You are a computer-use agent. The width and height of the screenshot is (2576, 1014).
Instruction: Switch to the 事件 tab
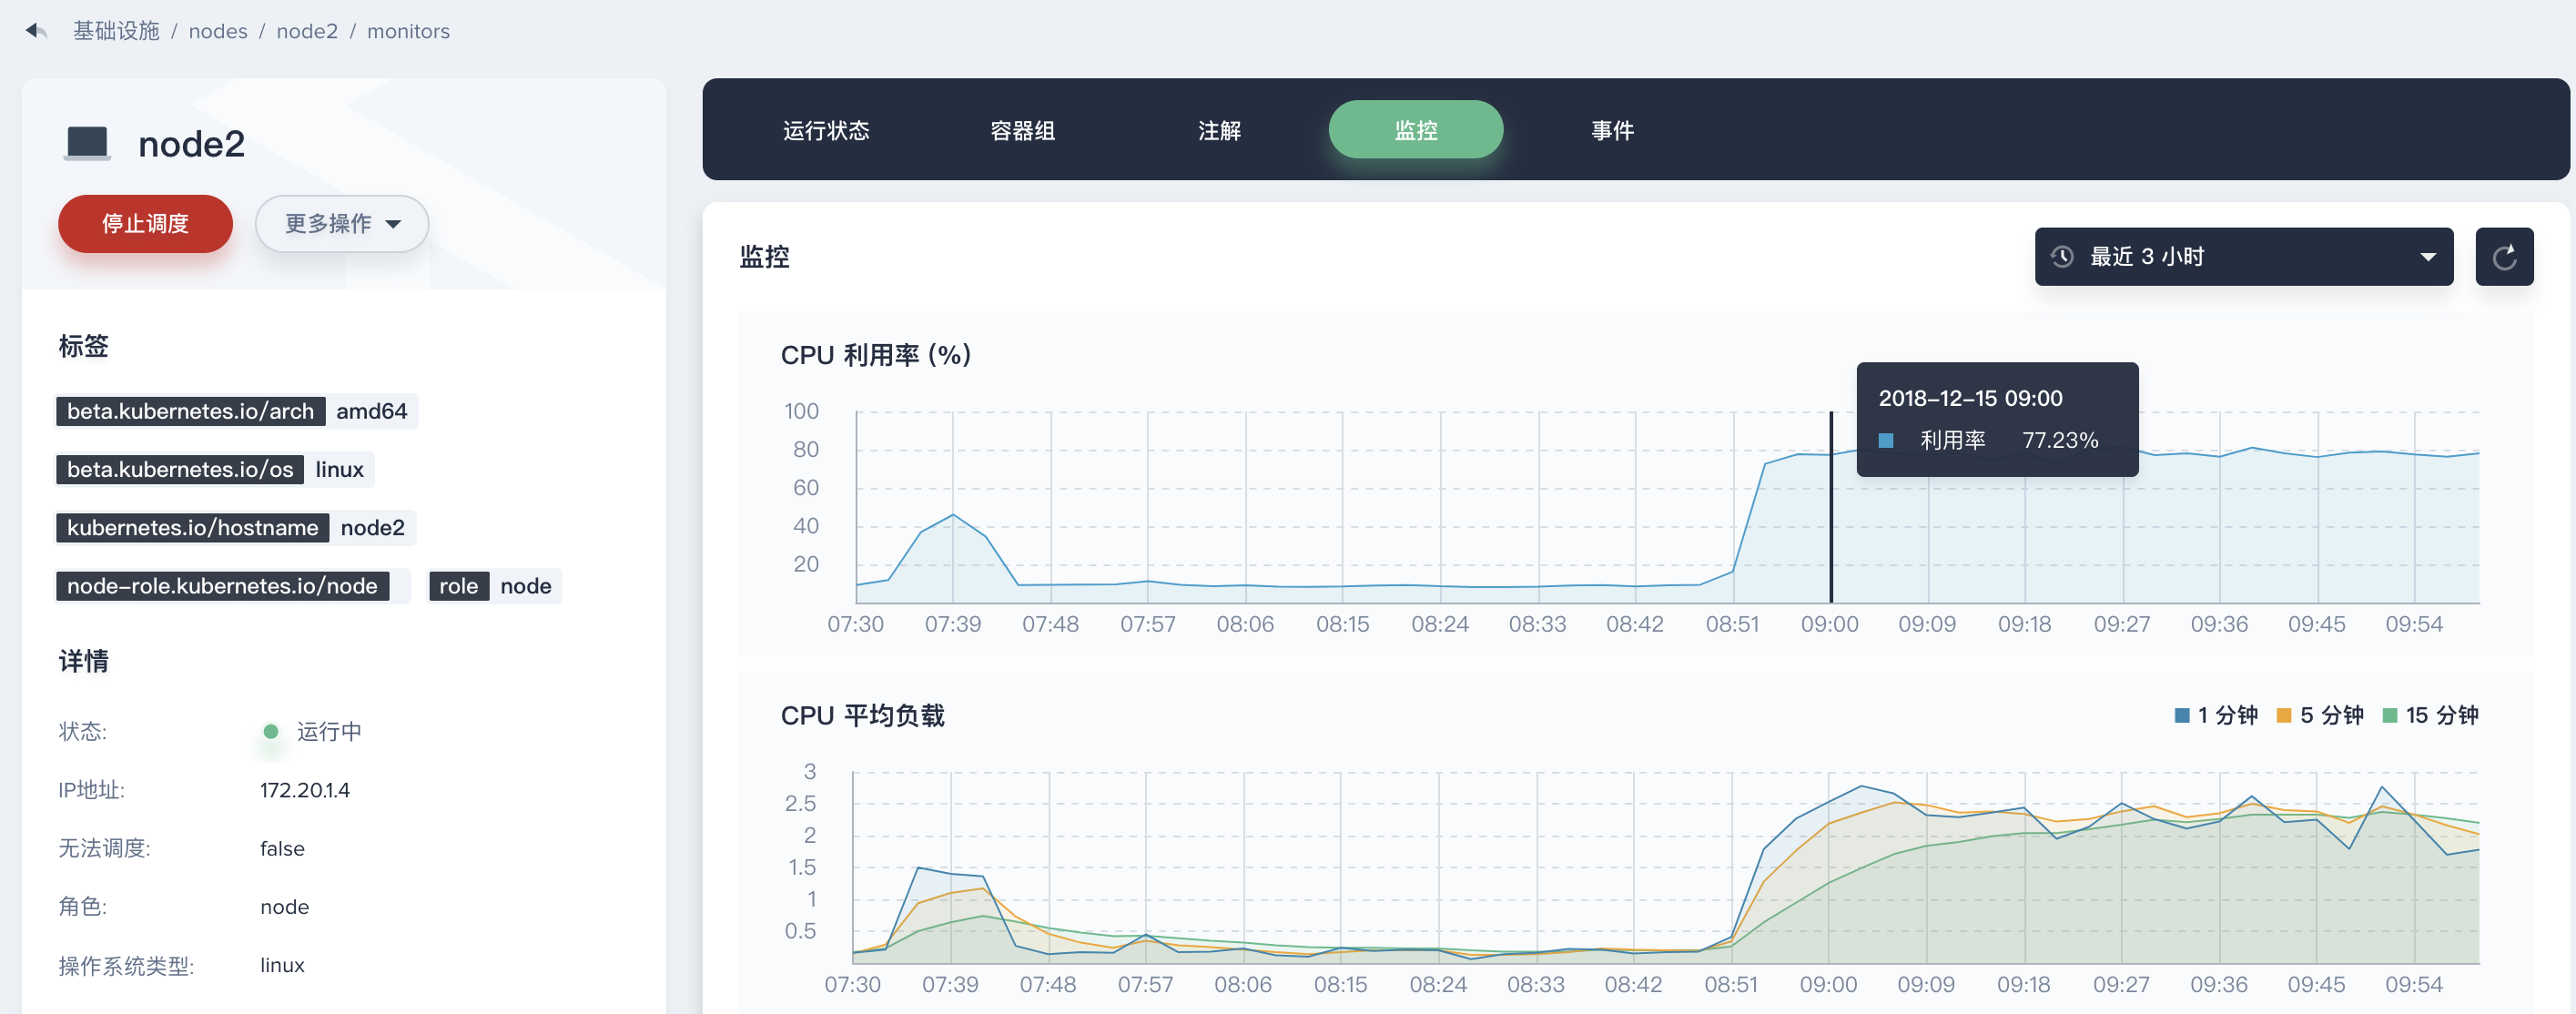pos(1612,130)
